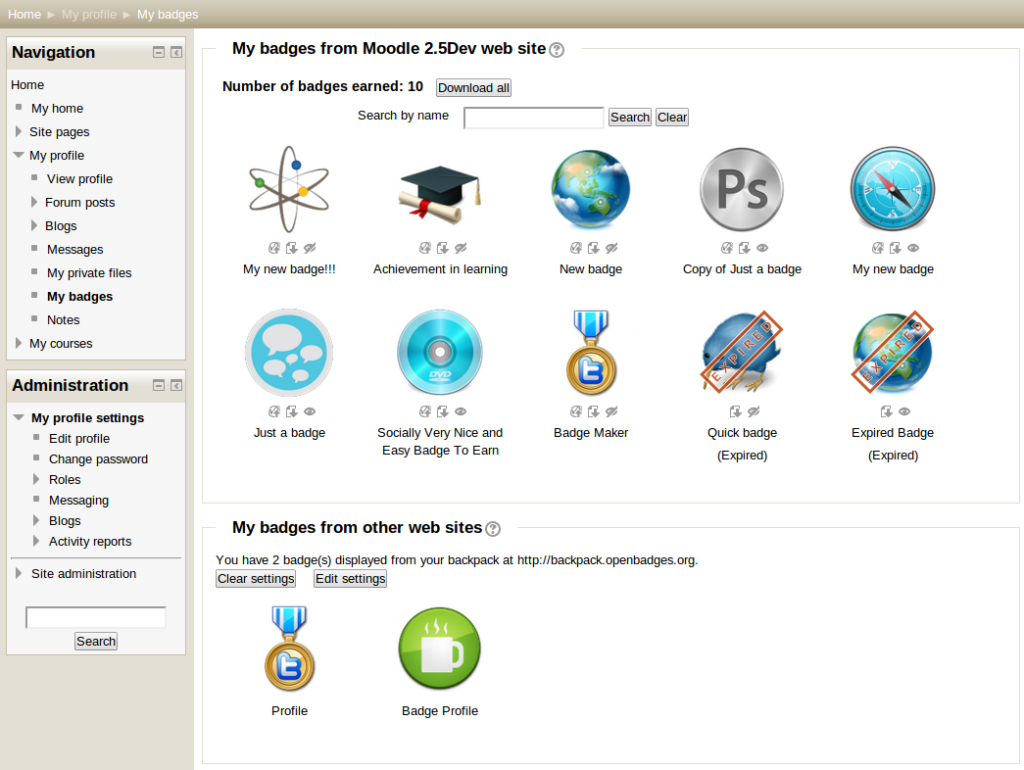Click 'Edit settings' for backpack

[x=350, y=579]
